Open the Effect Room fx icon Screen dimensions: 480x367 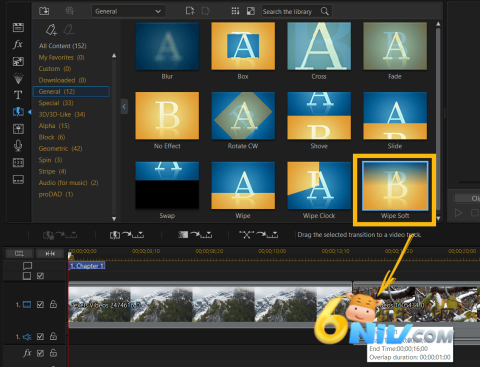tap(18, 44)
